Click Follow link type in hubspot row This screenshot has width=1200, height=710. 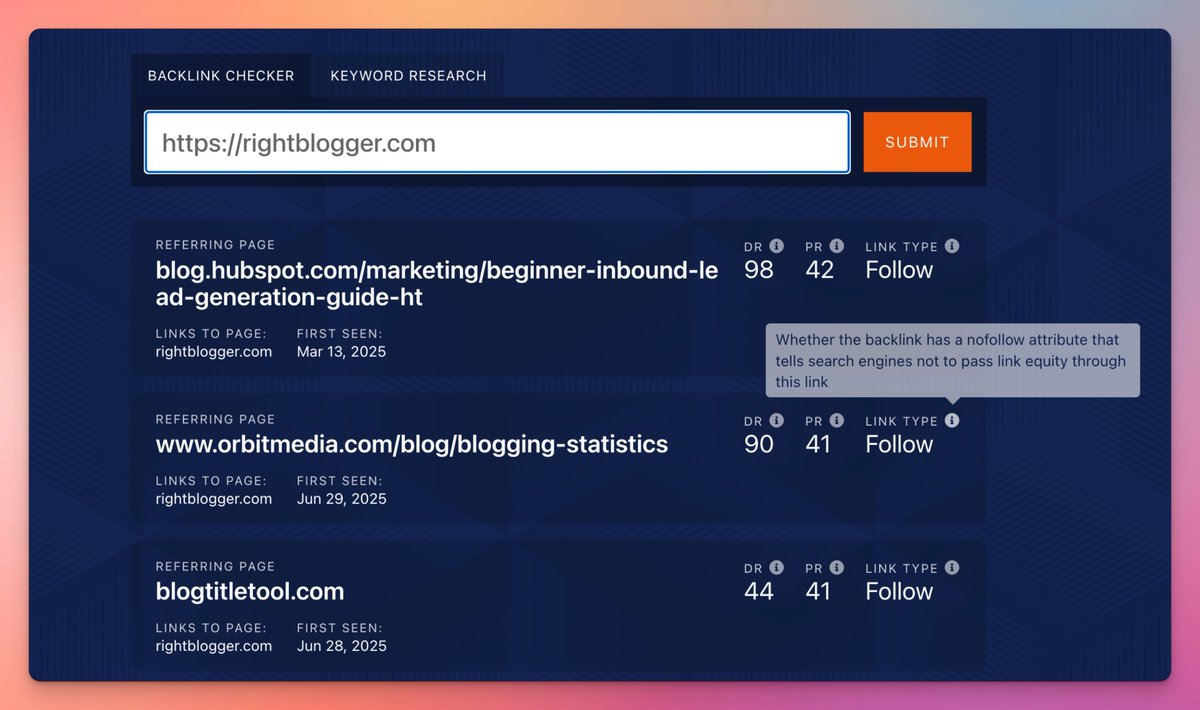(899, 270)
